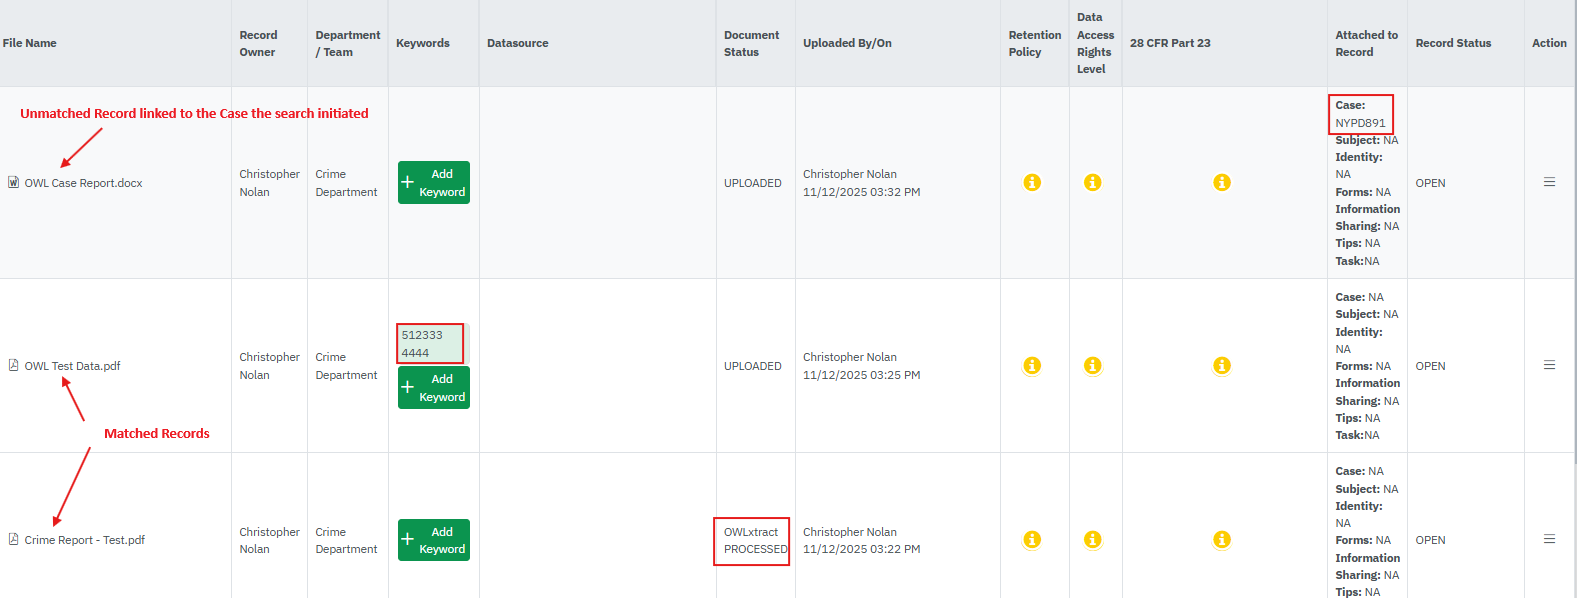Click Retention Policy info icon for OWL Test Data.pdf
The width and height of the screenshot is (1577, 598).
point(1032,366)
